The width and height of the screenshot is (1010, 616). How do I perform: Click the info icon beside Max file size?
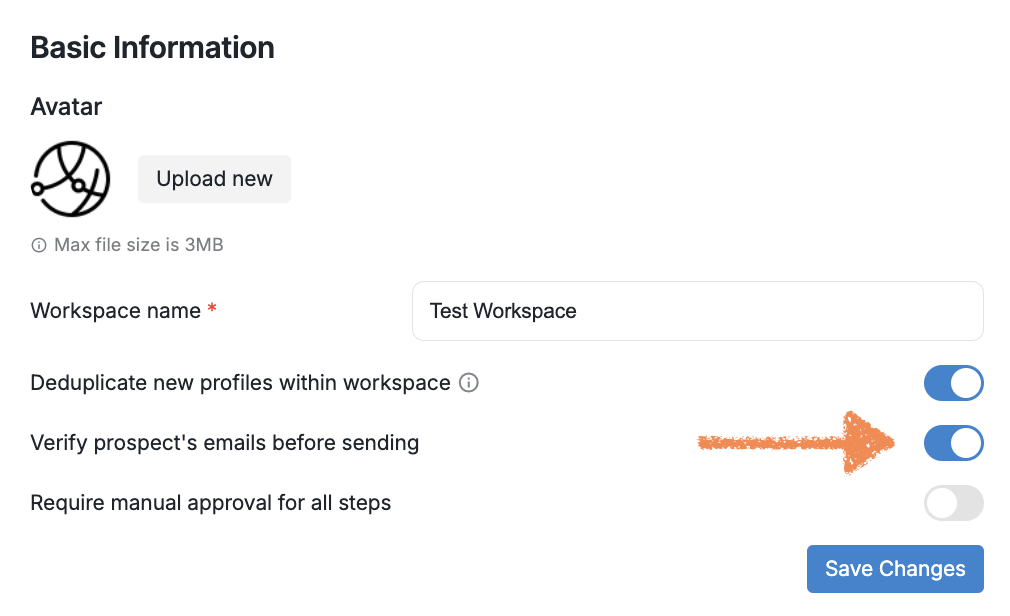point(39,245)
